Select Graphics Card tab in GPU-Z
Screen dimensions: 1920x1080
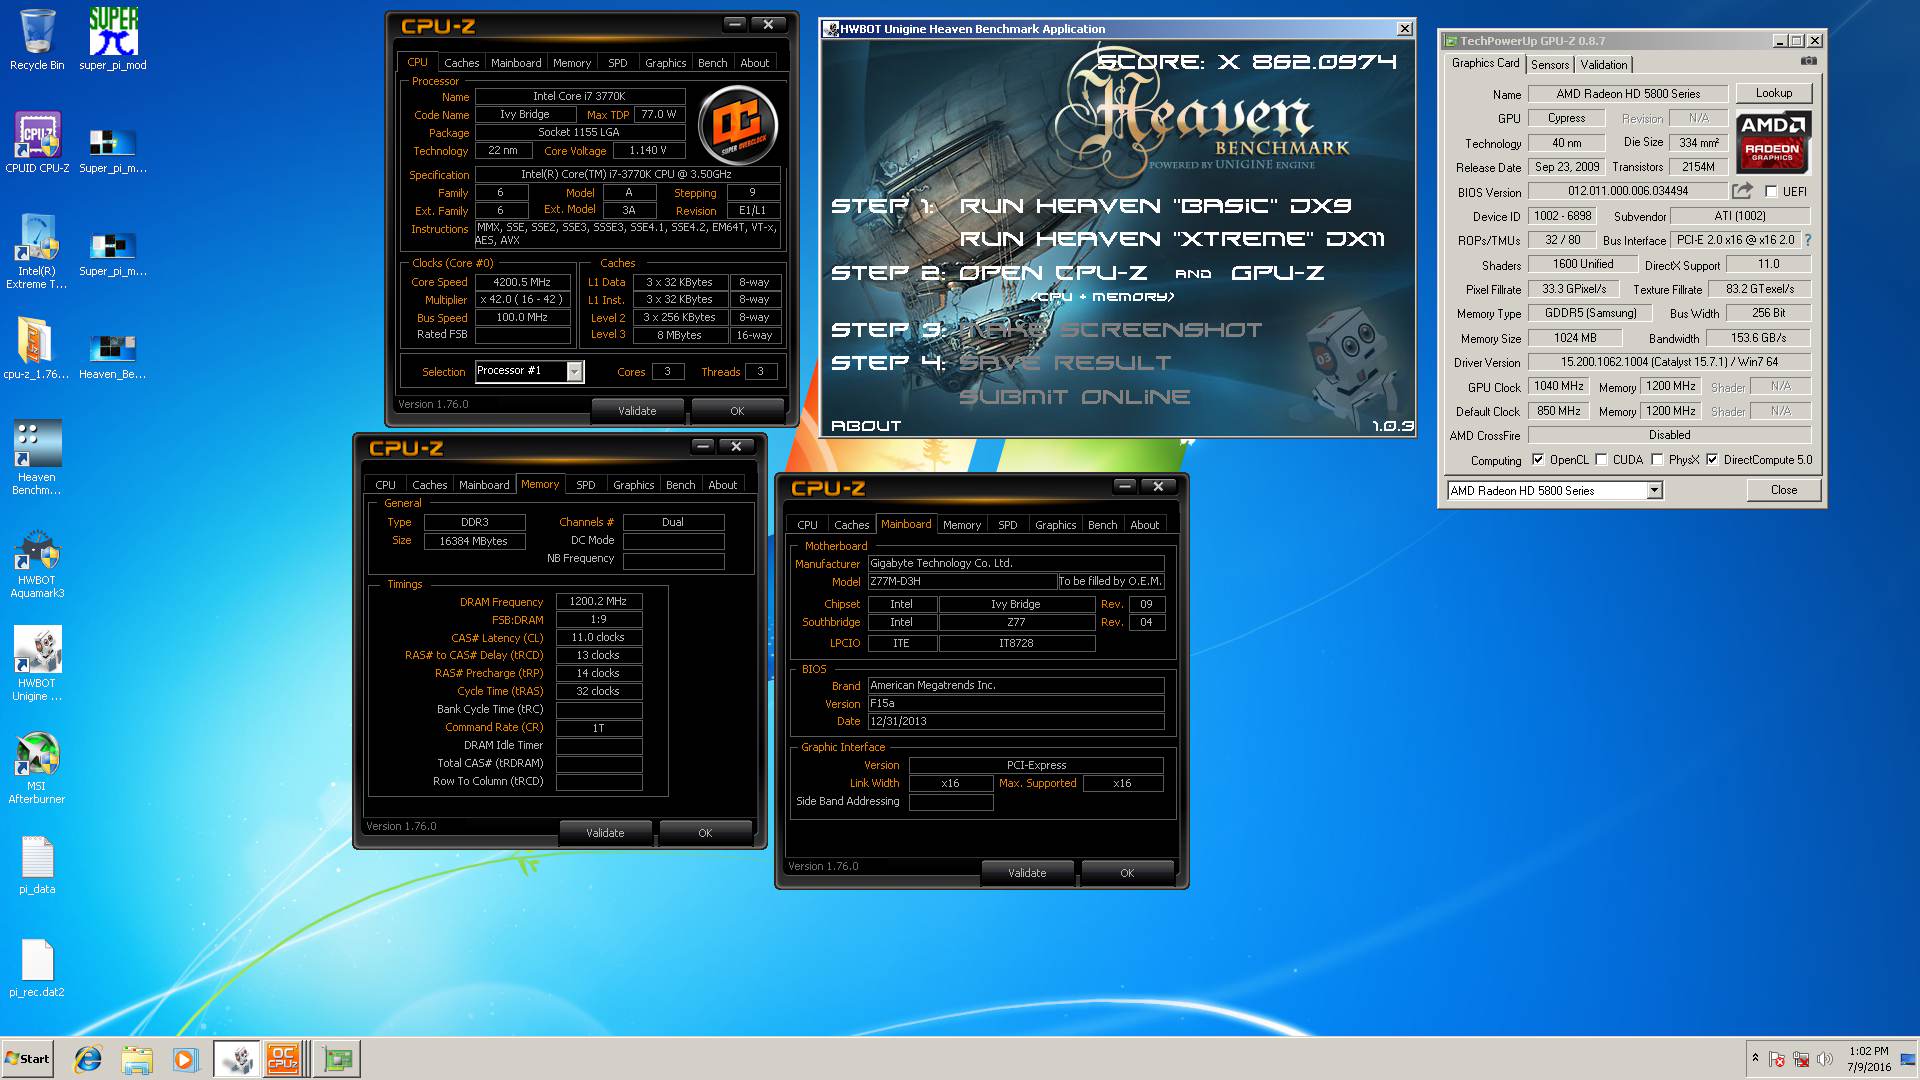click(x=1485, y=63)
